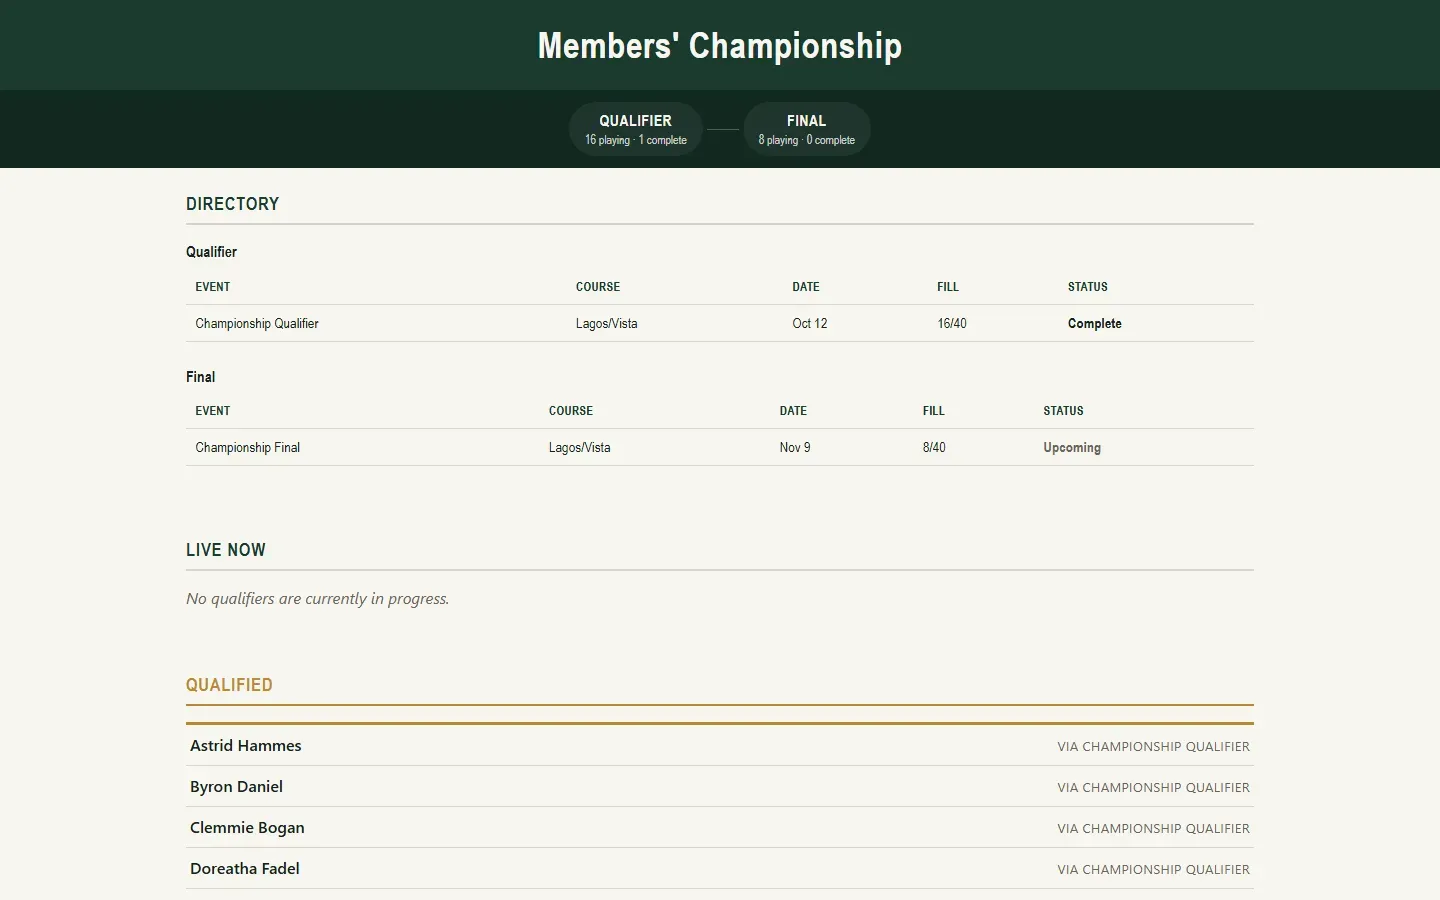
Task: Click Via Championship Qualifier tag beside Doreatha Fadel
Action: click(1154, 870)
